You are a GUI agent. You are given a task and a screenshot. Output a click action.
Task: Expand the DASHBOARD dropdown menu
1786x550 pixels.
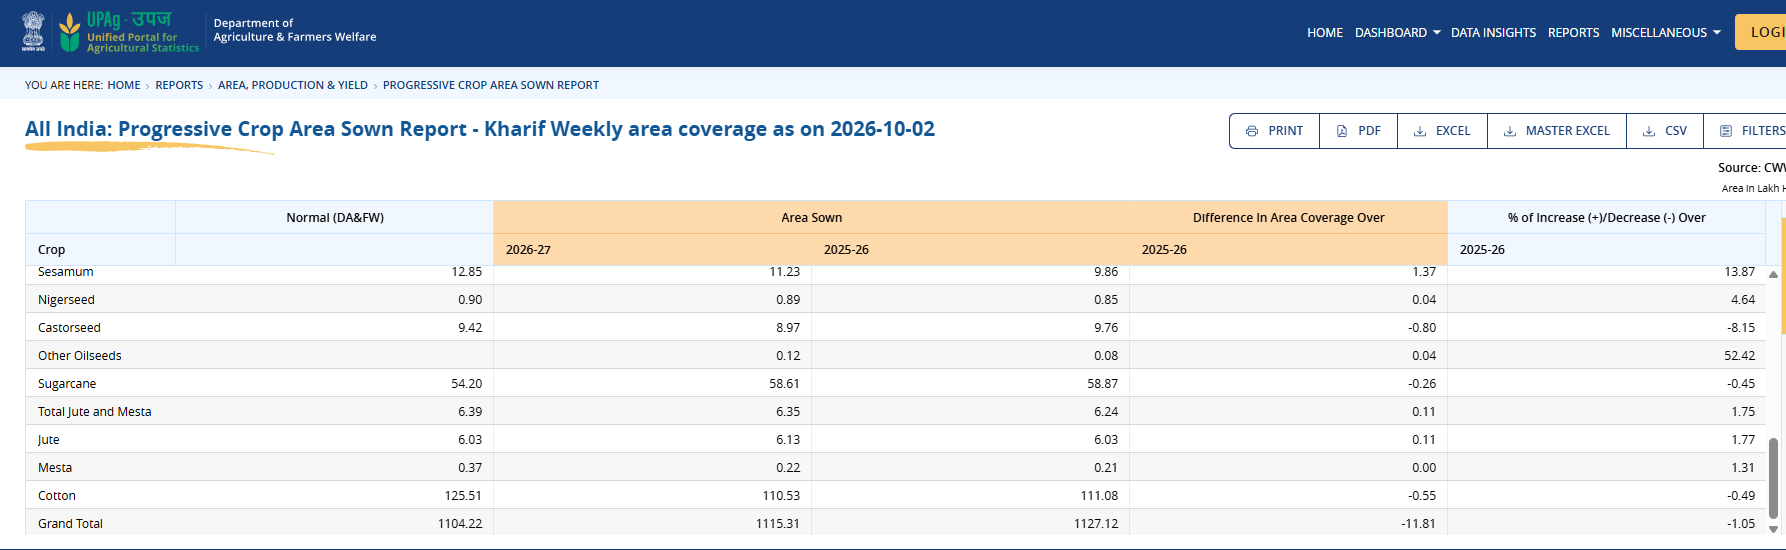[1398, 33]
